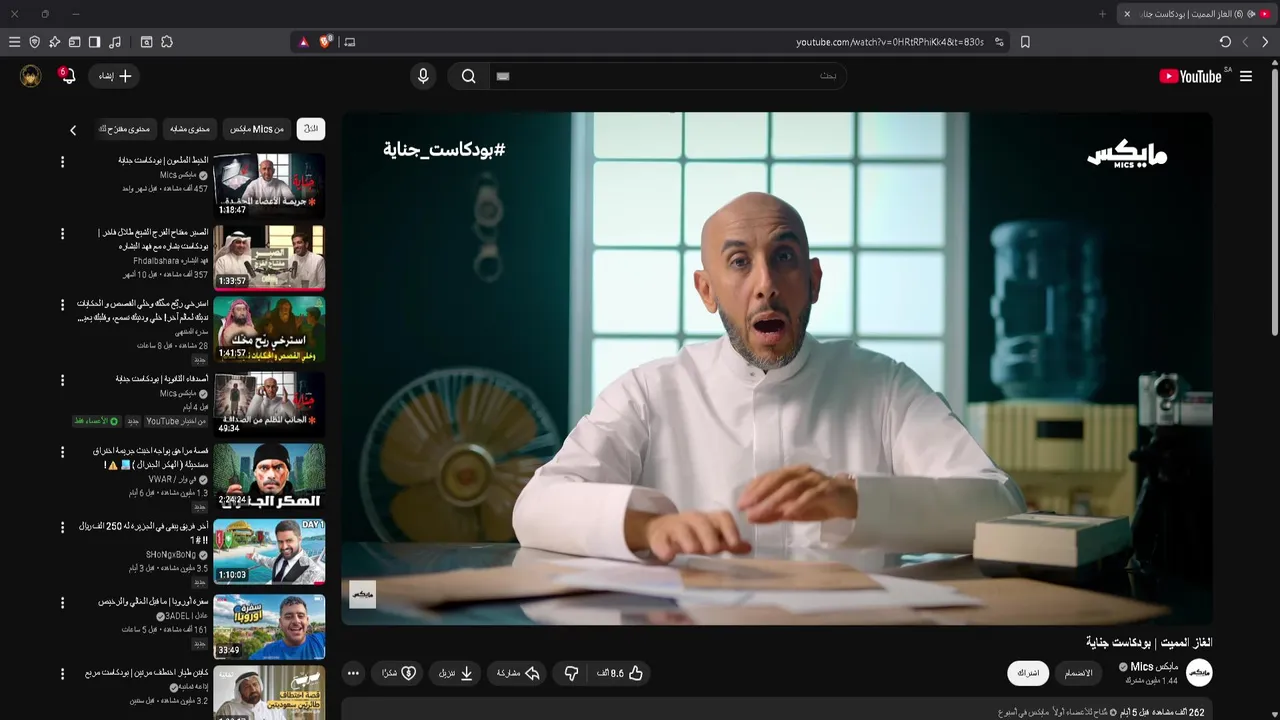
Task: Open the 1:18:47 video thumbnail
Action: point(269,185)
